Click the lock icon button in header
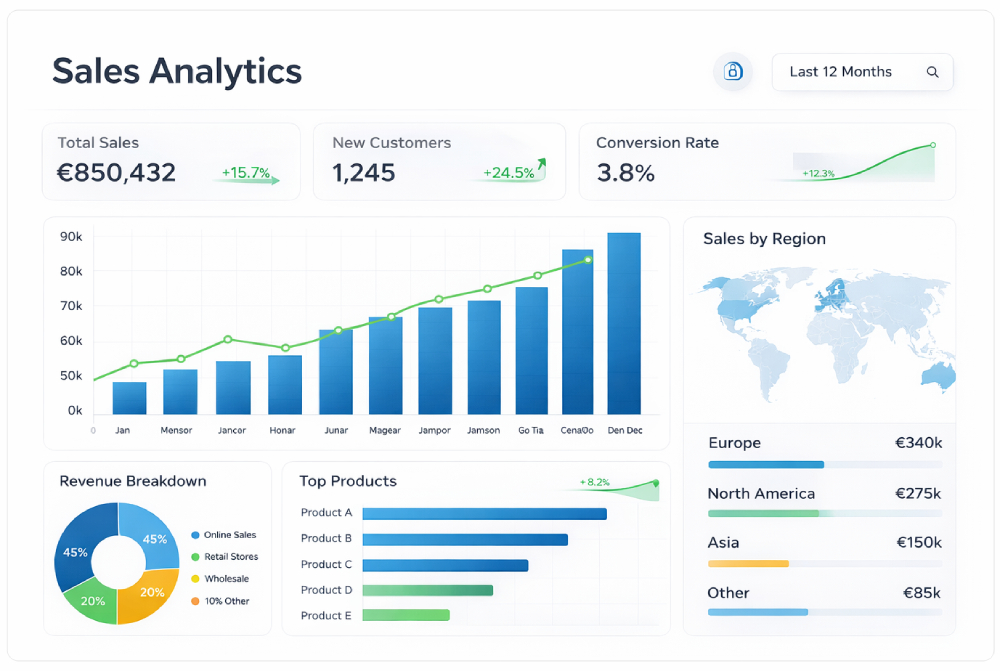Viewport: 1000px width, 671px height. (733, 71)
